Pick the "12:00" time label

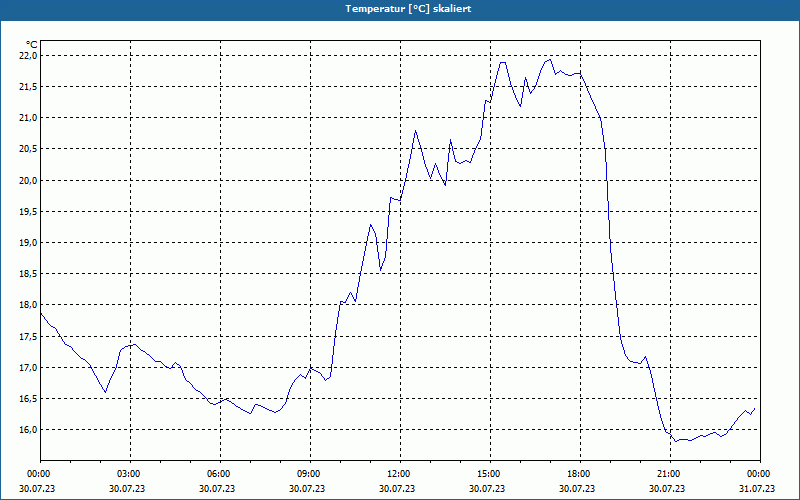[397, 474]
